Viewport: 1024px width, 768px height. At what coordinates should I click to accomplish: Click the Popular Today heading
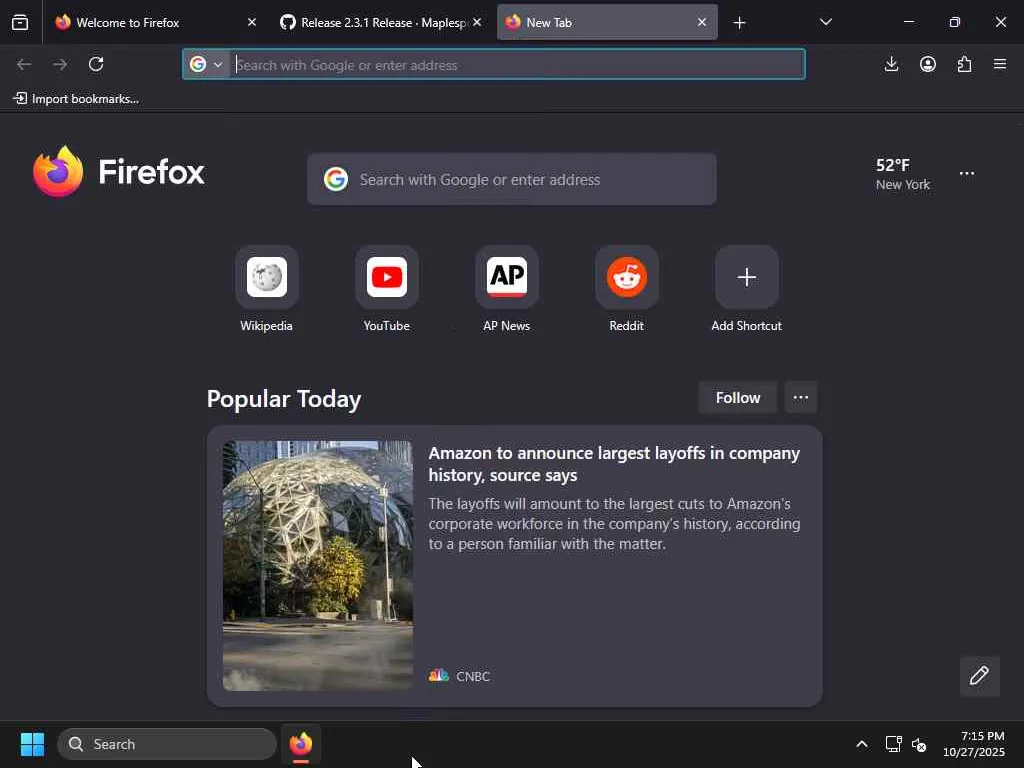coord(284,399)
